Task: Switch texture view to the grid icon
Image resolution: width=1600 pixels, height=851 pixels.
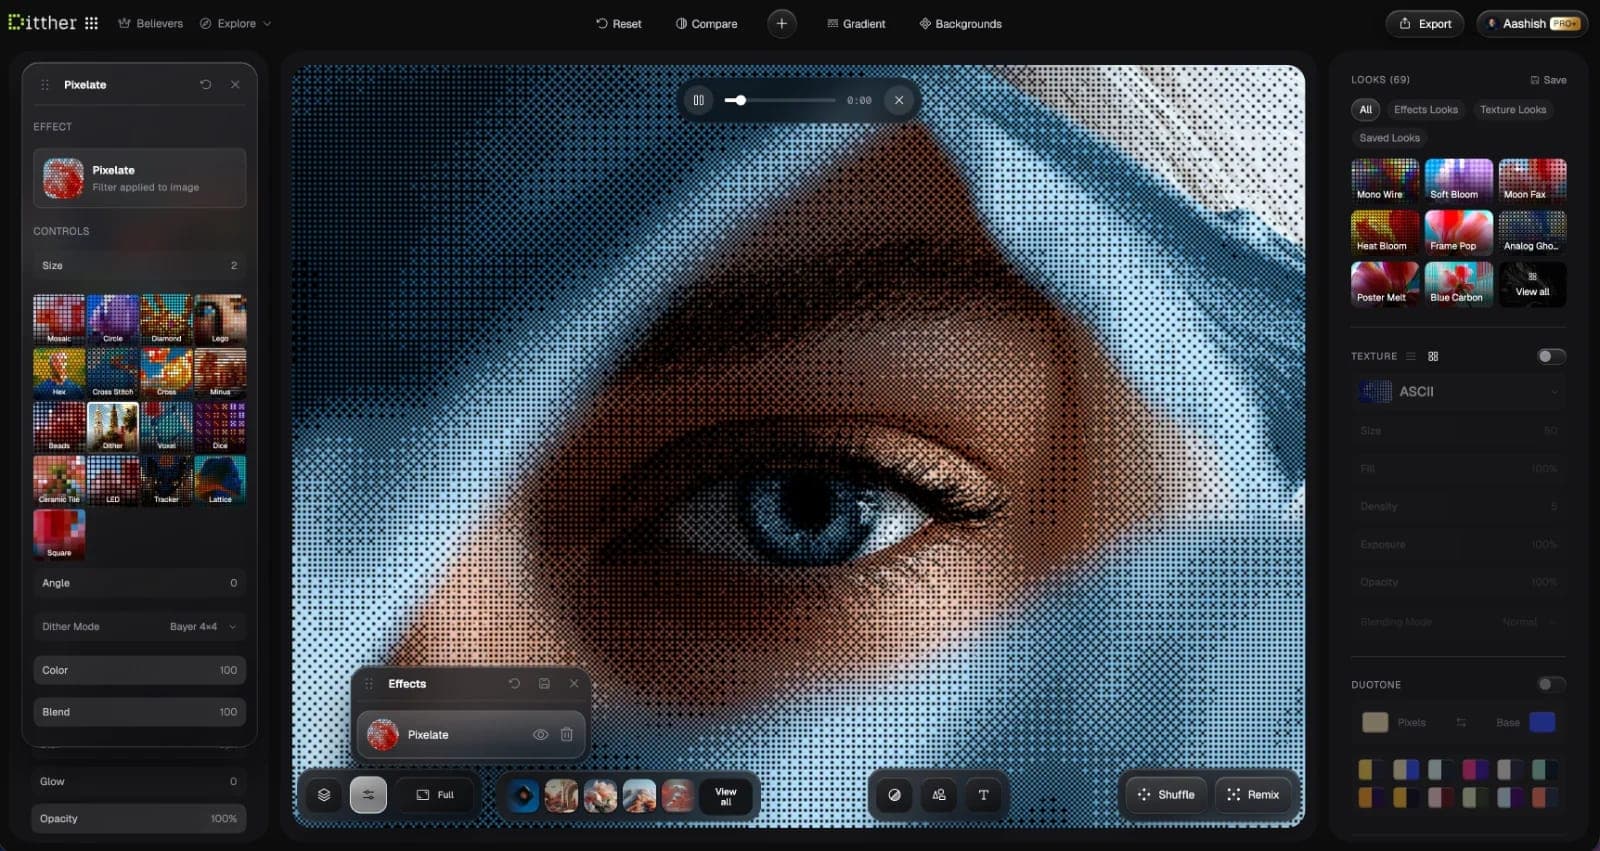Action: 1433,356
